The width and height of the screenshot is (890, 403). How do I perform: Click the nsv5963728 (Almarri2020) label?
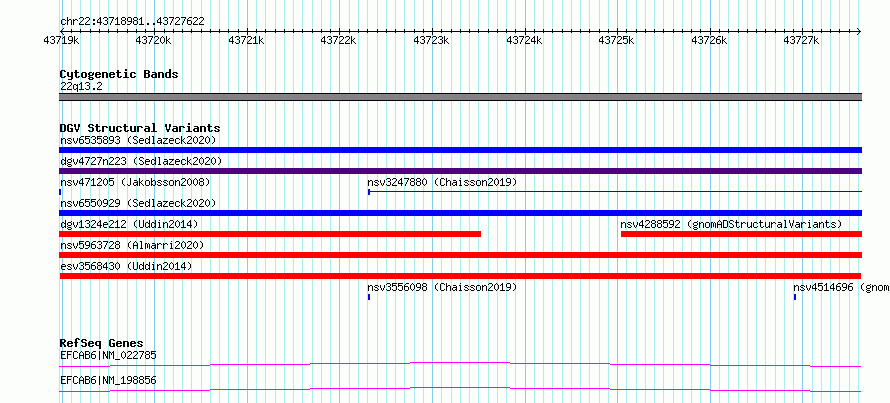click(132, 245)
